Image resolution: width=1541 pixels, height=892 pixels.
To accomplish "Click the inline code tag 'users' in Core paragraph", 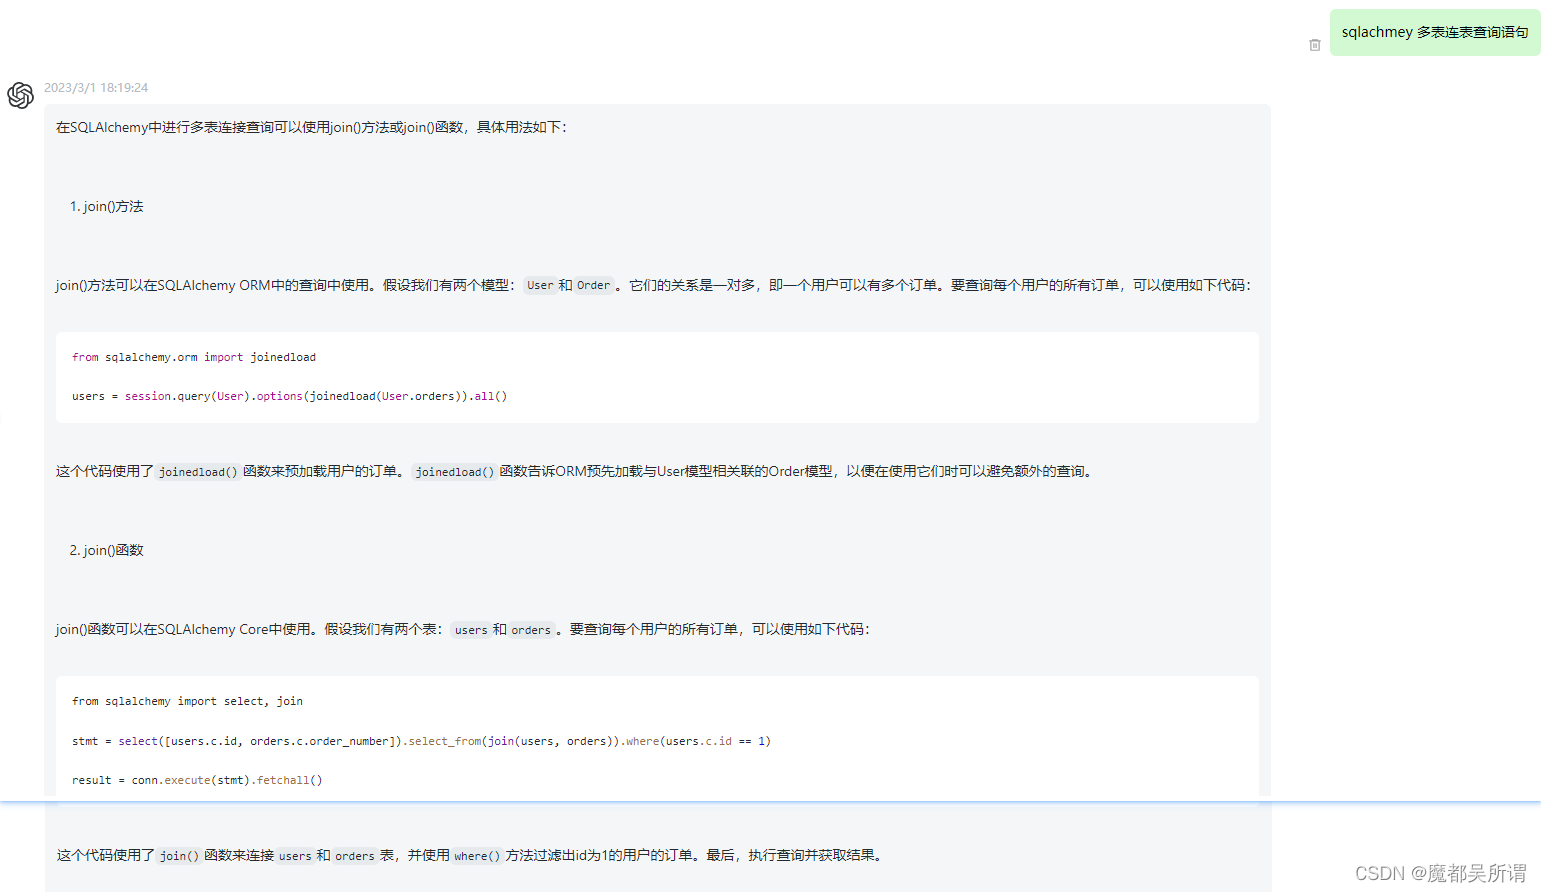I will pos(471,630).
